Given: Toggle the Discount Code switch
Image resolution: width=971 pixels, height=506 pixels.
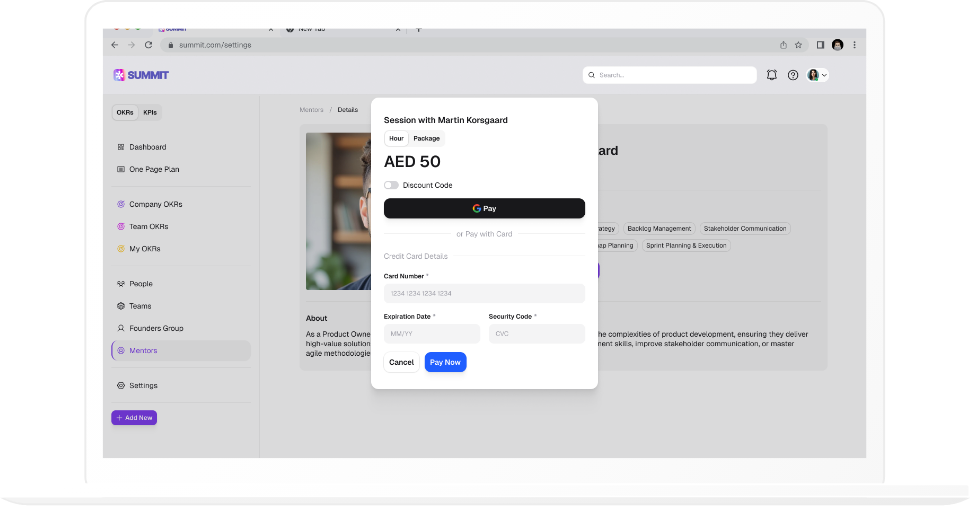Looking at the screenshot, I should click(x=391, y=185).
